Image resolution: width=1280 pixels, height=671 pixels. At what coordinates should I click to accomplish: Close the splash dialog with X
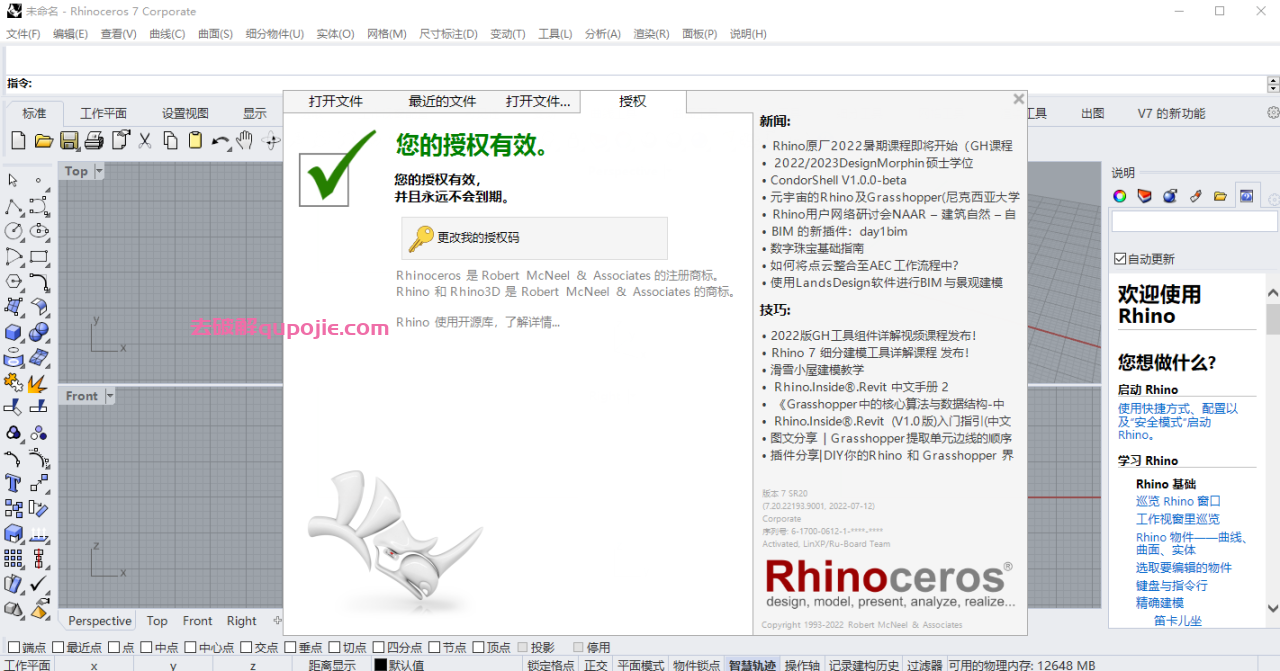[1019, 99]
